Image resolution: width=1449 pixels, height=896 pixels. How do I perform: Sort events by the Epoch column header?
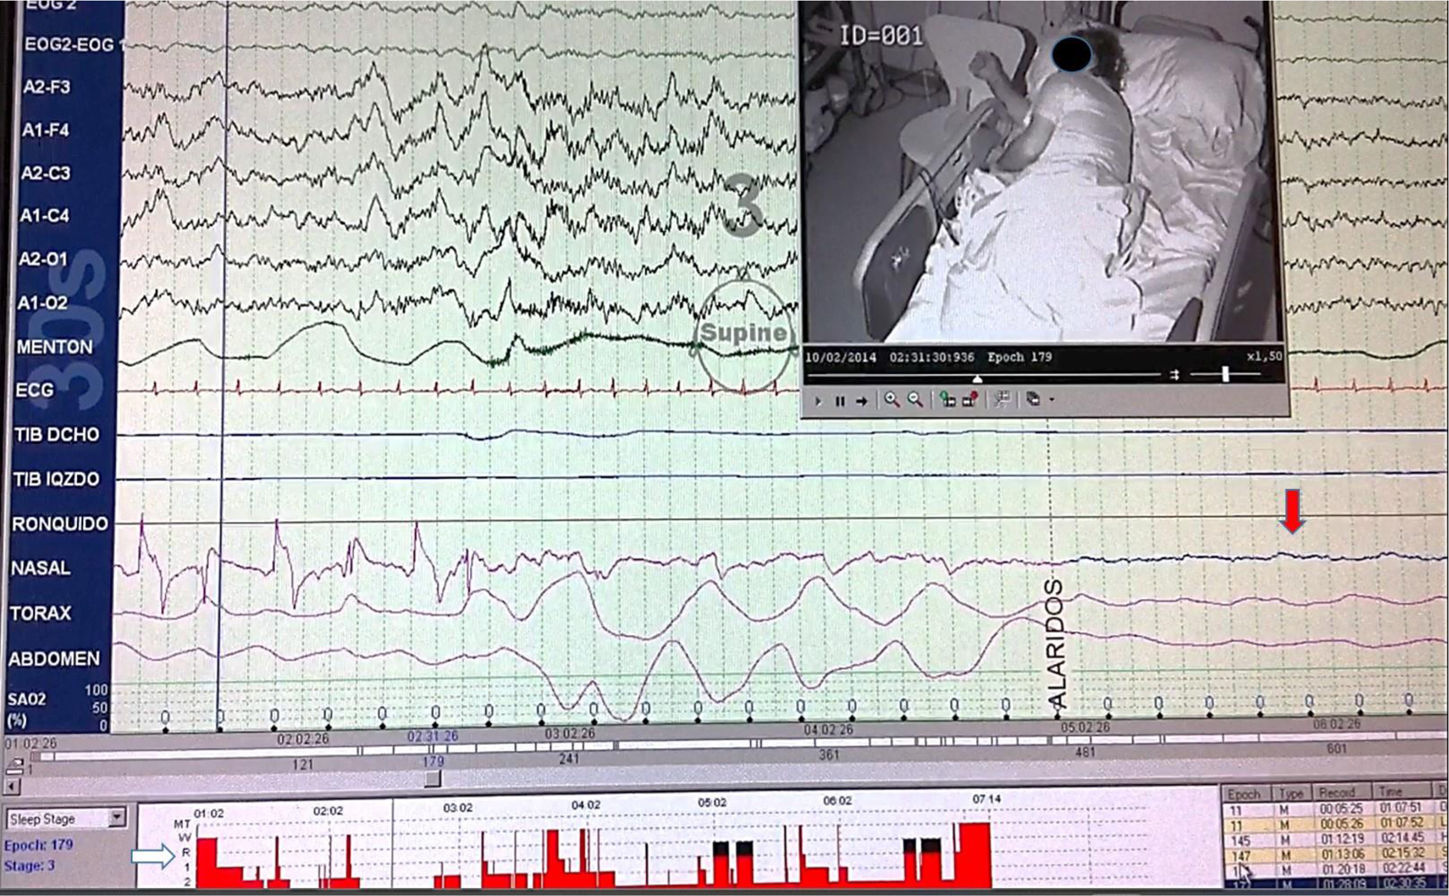1245,793
